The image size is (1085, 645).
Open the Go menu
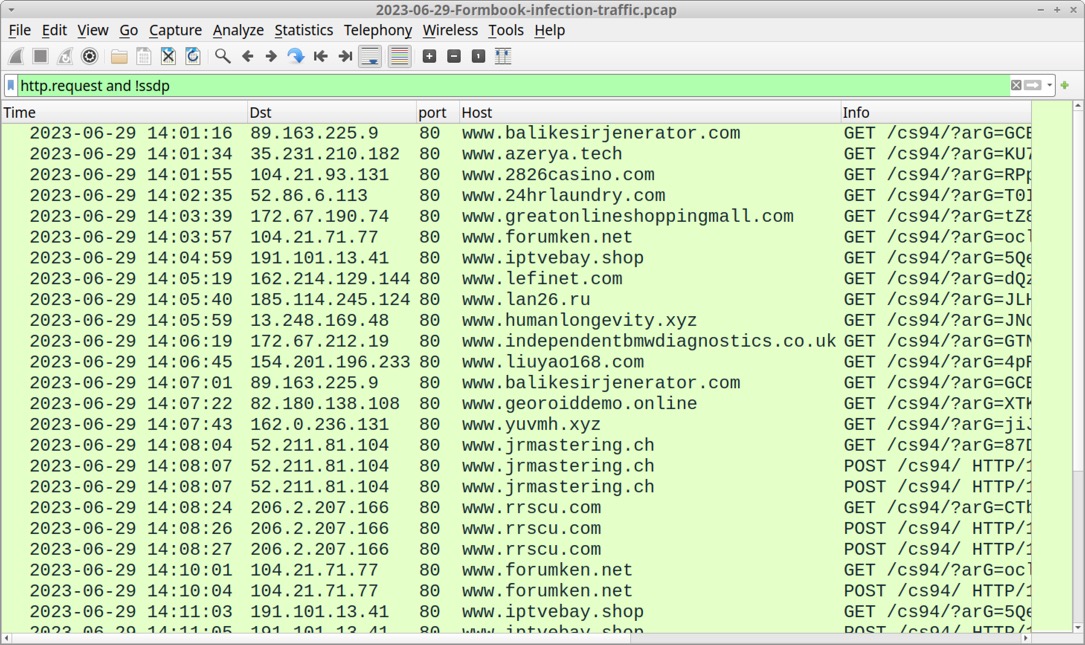129,30
